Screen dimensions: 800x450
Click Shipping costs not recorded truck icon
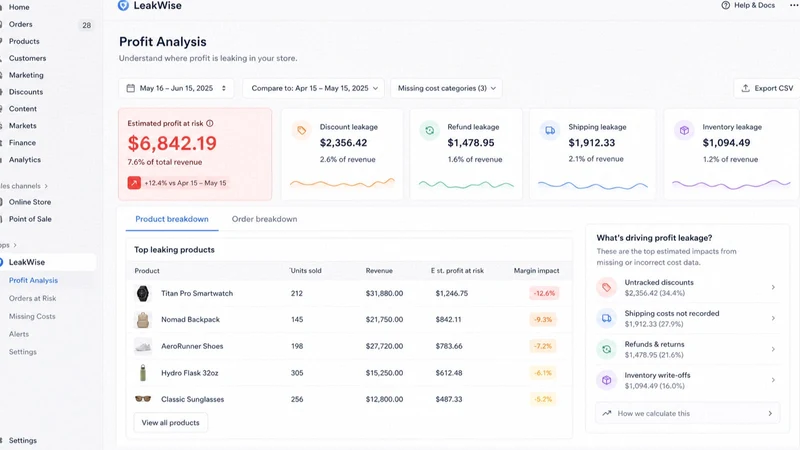click(x=606, y=318)
